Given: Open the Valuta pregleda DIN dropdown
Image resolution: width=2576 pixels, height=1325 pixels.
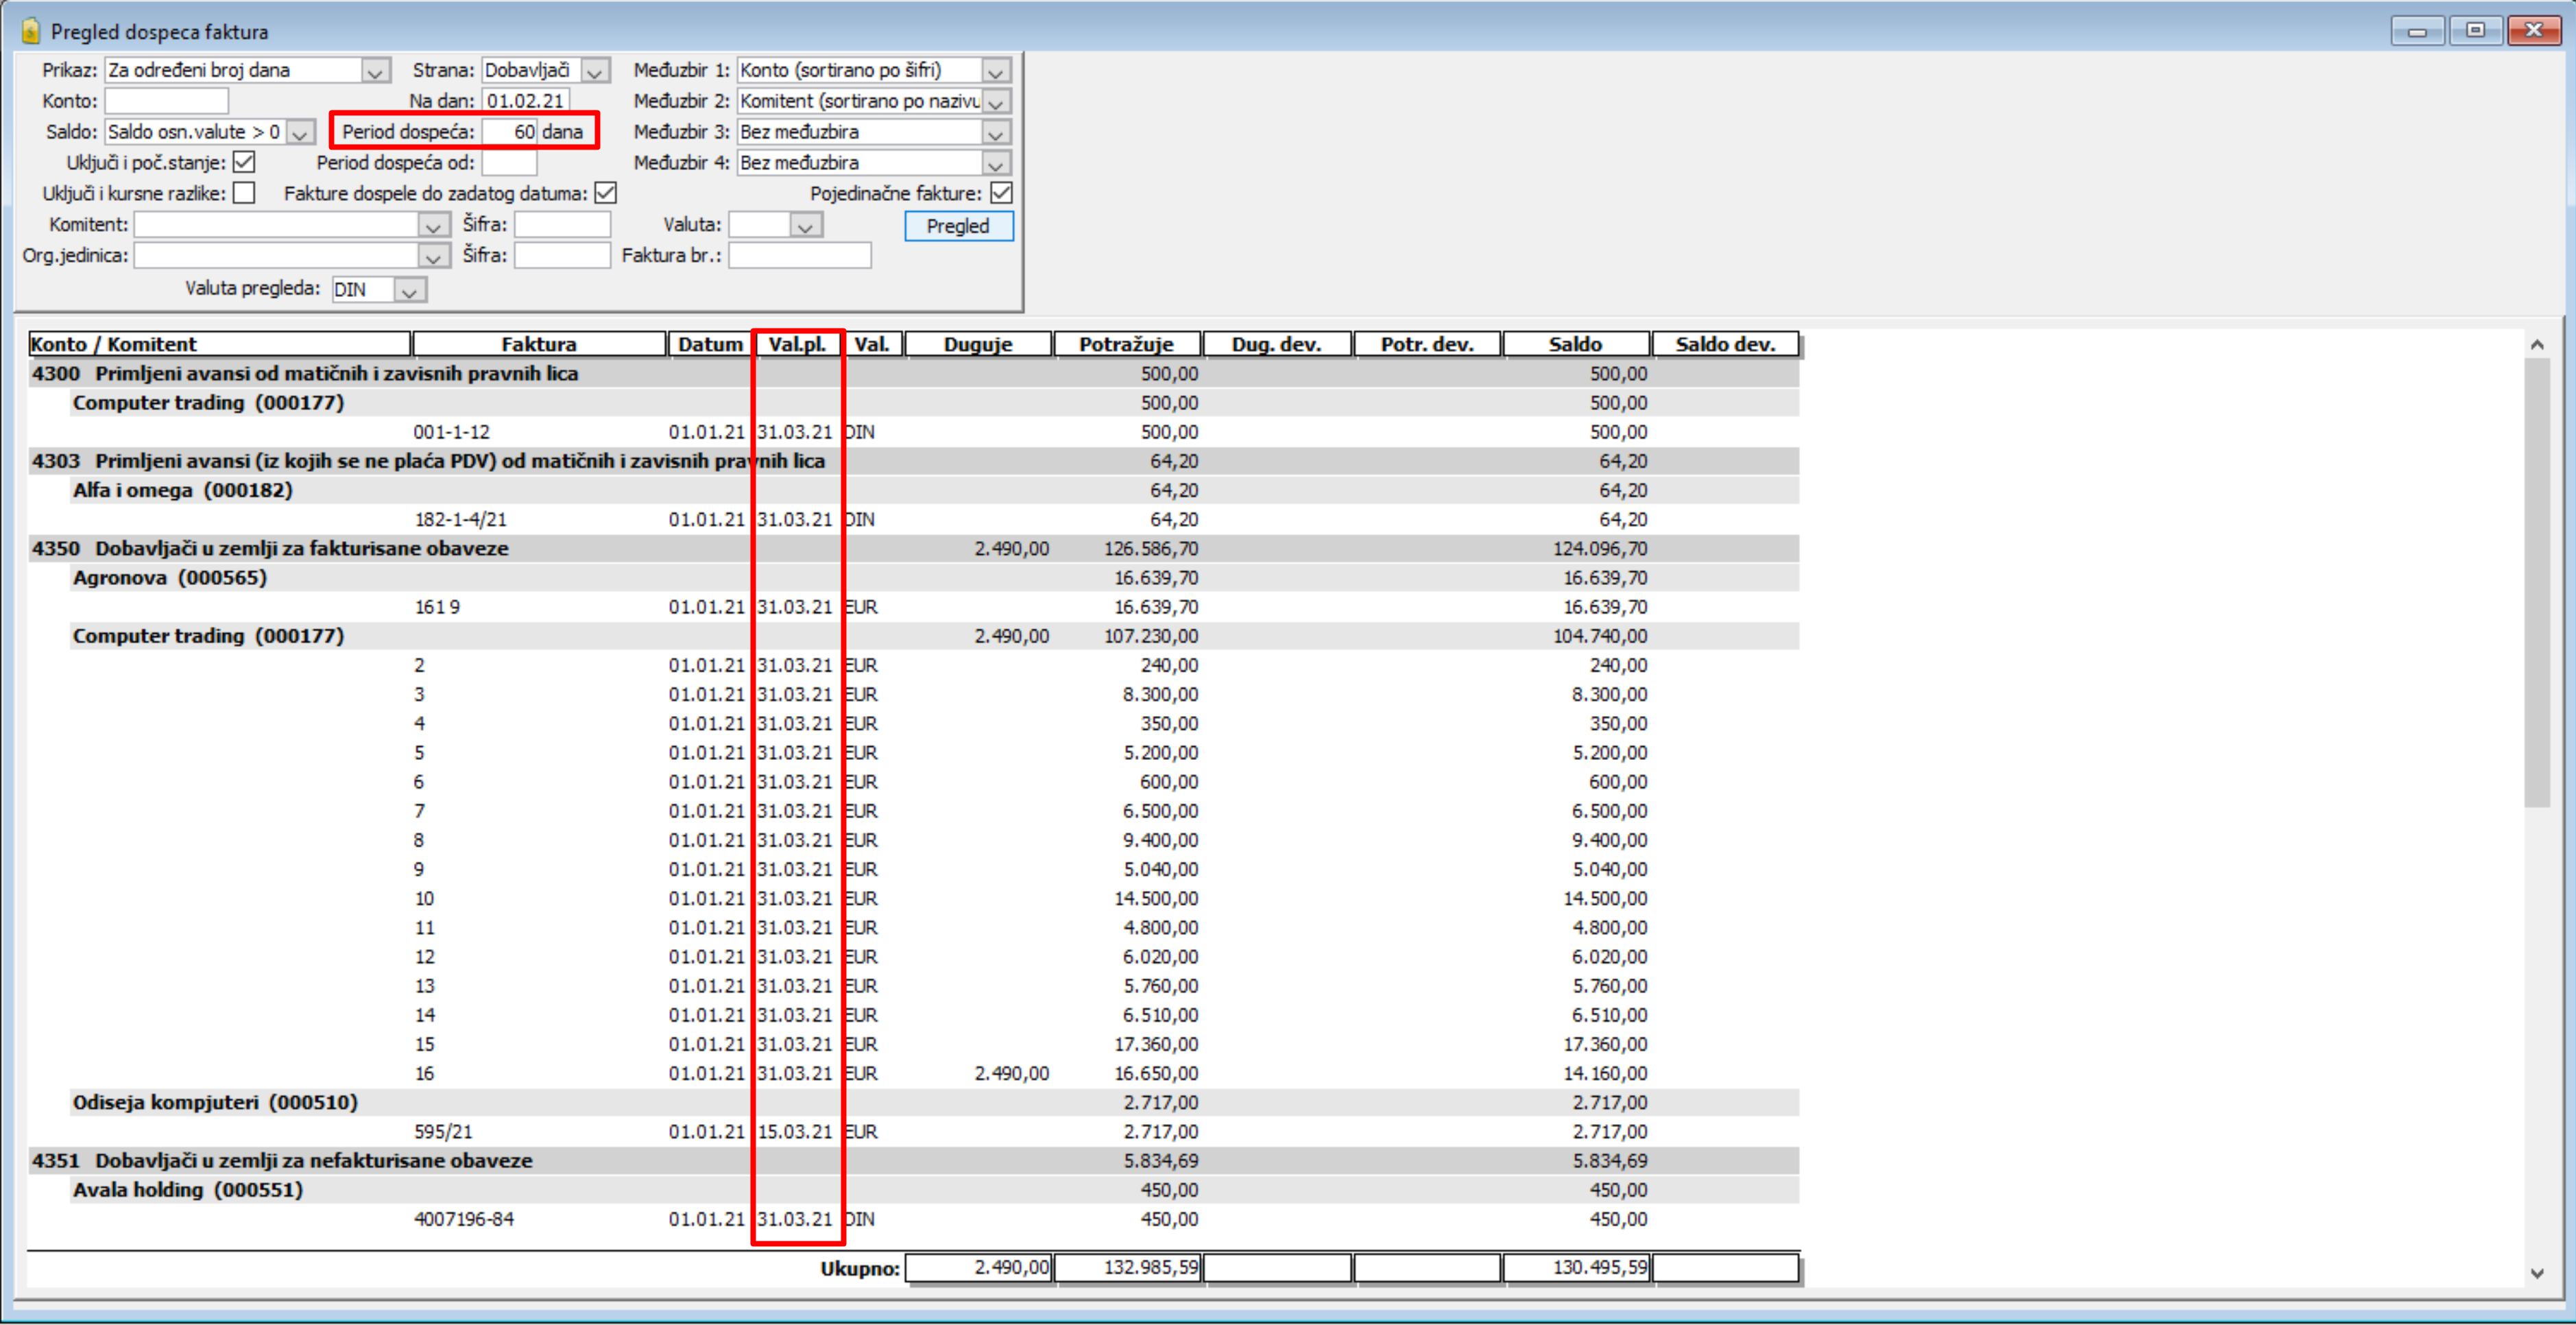Looking at the screenshot, I should click(408, 290).
